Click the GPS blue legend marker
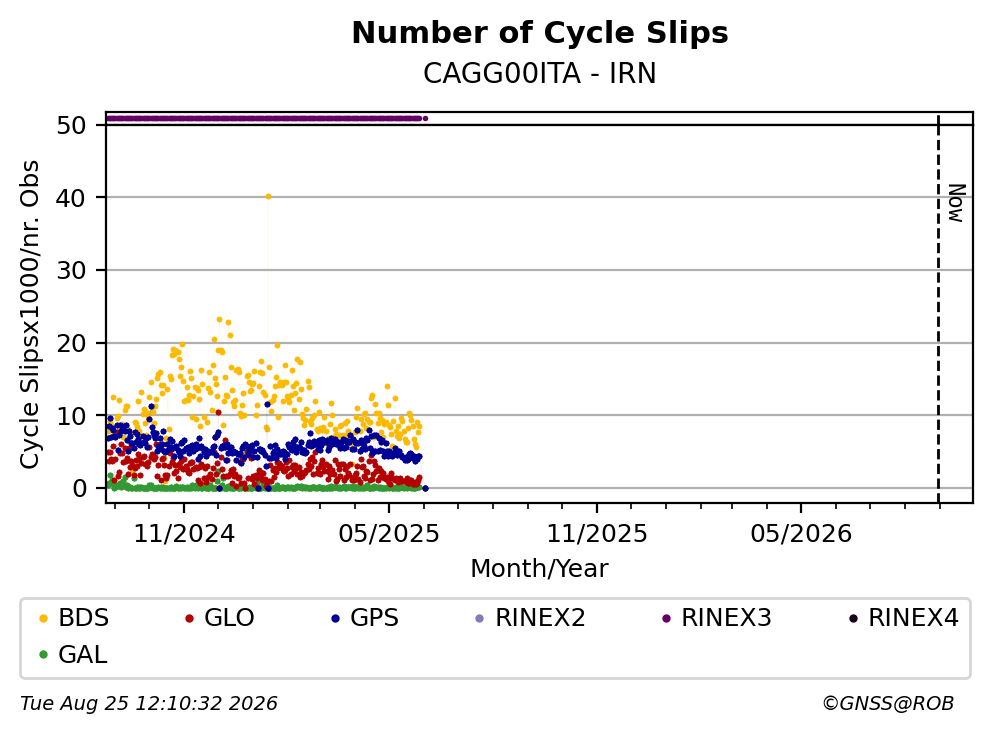 [335, 618]
